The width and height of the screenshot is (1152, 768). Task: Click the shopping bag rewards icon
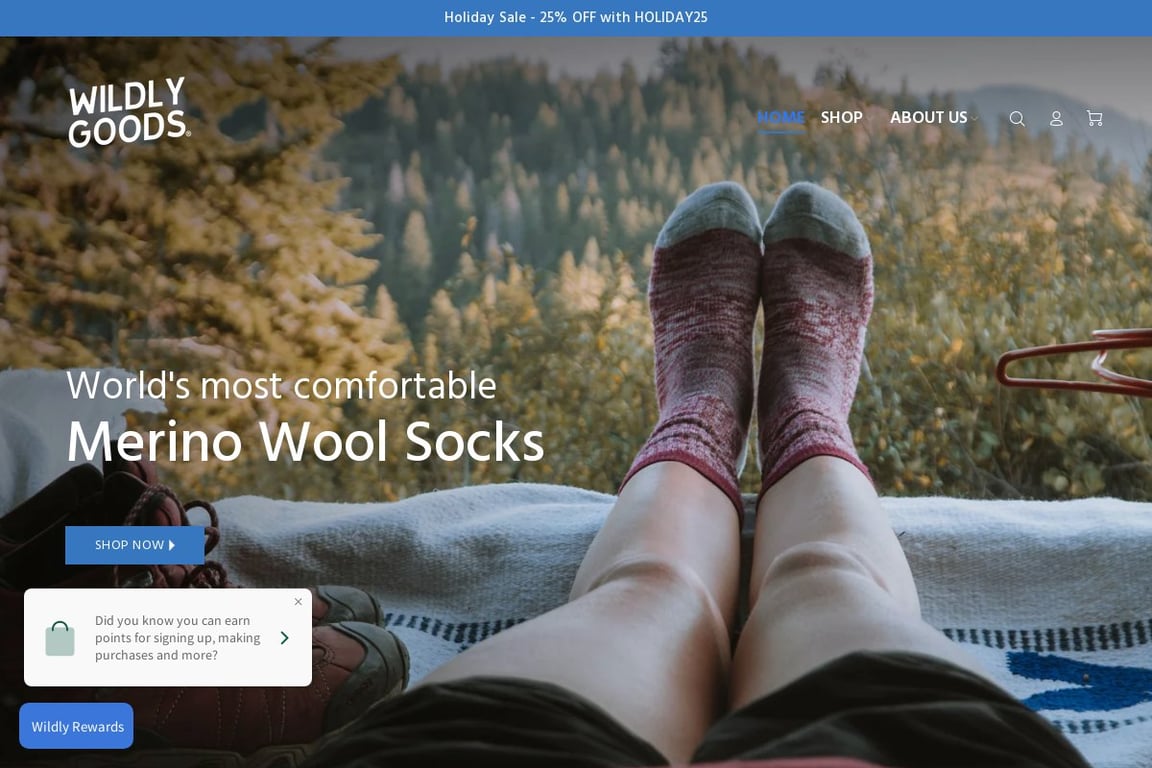pyautogui.click(x=60, y=638)
